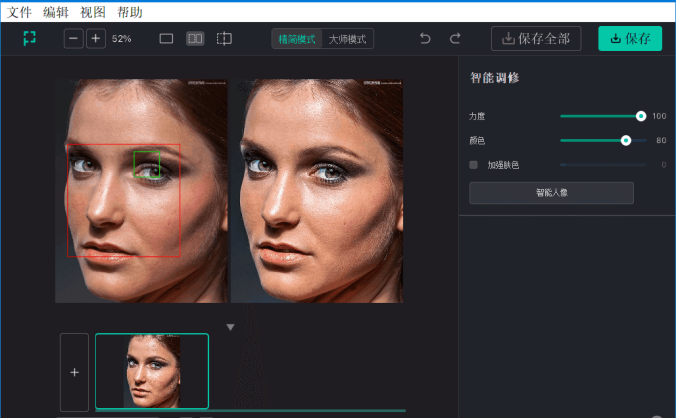
Task: Zoom out with the minus button
Action: pos(74,38)
